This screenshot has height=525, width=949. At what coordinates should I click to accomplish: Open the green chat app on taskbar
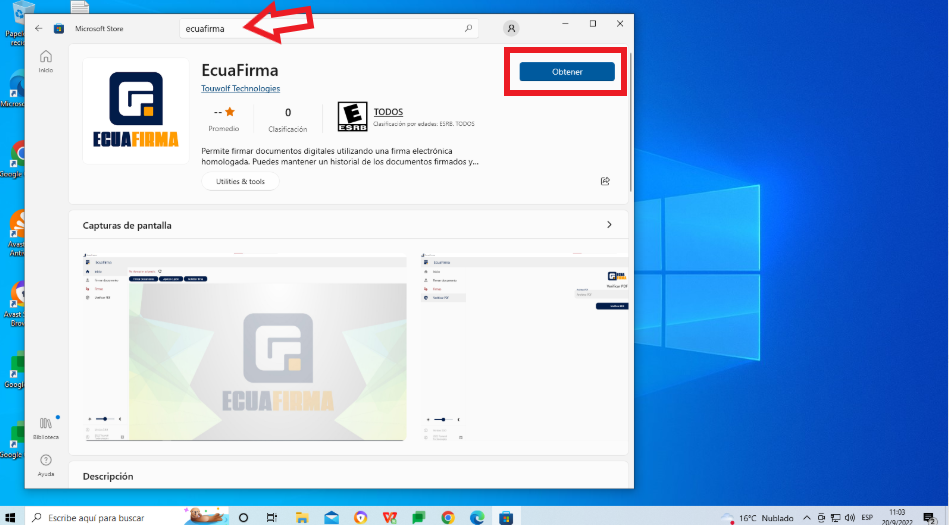[419, 517]
